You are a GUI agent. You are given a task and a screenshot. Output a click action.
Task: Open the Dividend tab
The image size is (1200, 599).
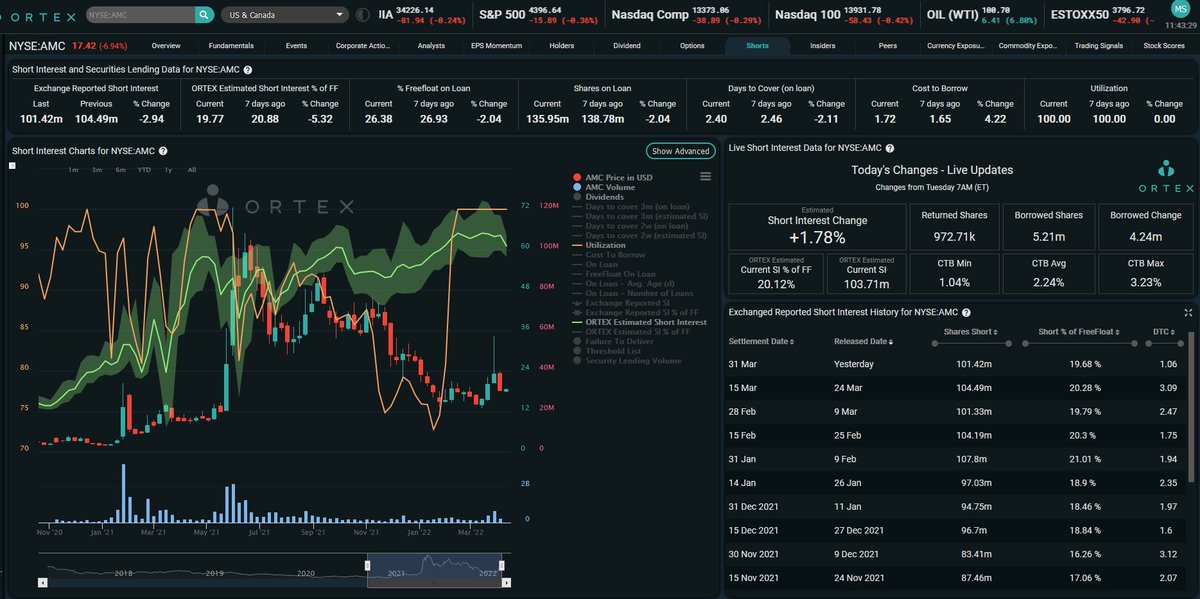625,46
